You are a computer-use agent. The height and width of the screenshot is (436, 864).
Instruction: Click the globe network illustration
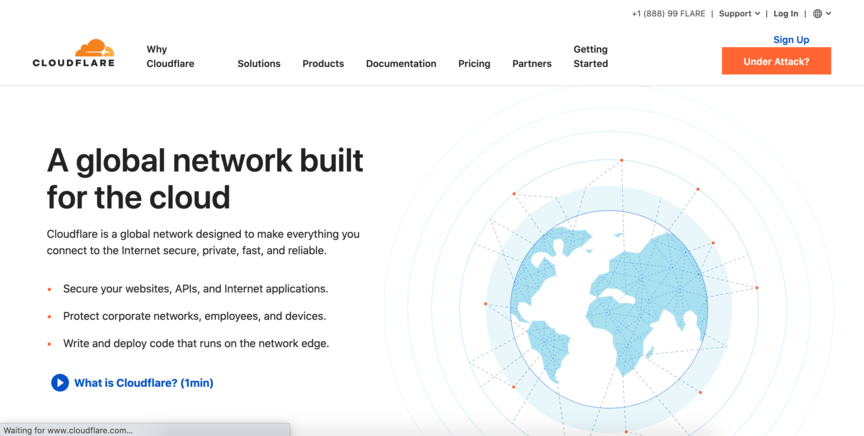coord(609,309)
